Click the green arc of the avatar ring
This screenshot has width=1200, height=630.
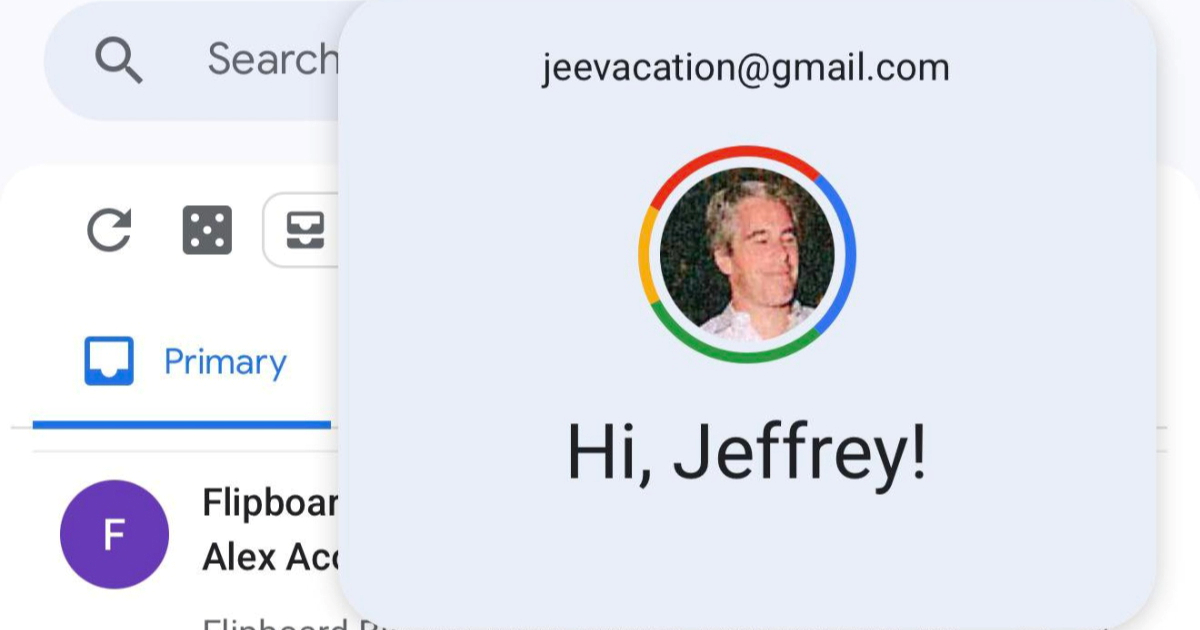(x=745, y=352)
